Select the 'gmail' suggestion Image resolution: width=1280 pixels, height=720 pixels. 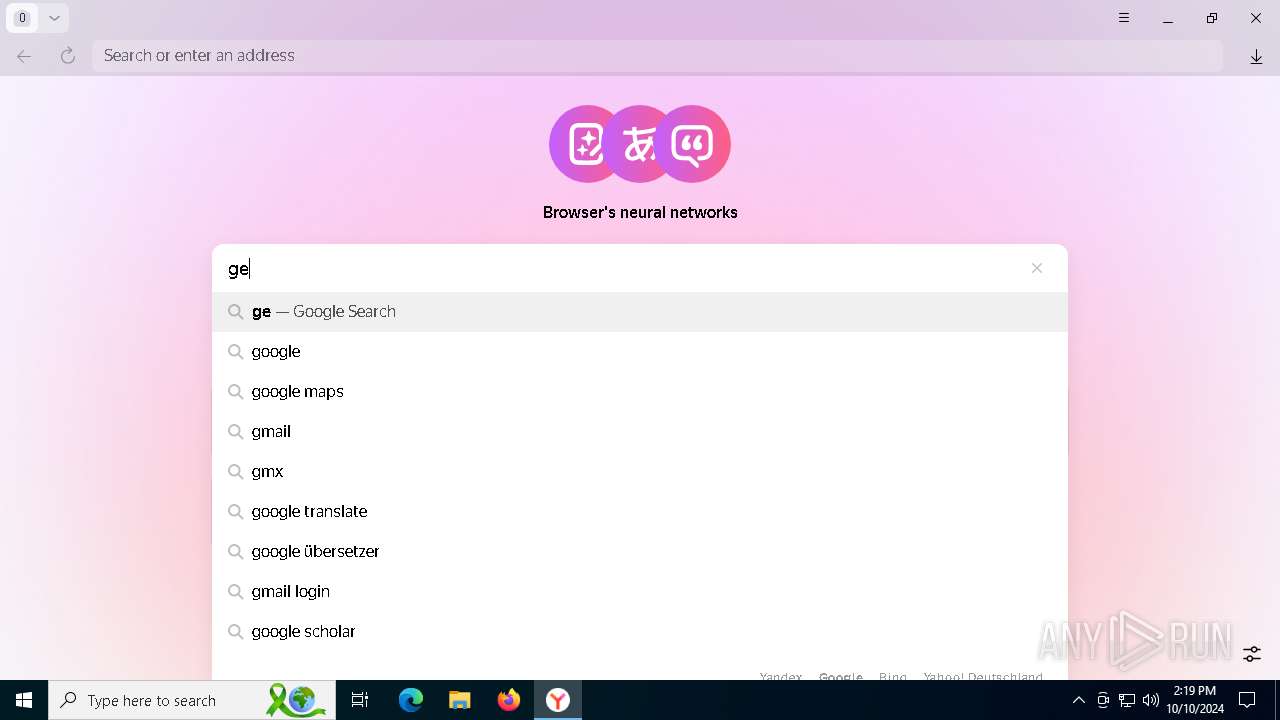[640, 432]
